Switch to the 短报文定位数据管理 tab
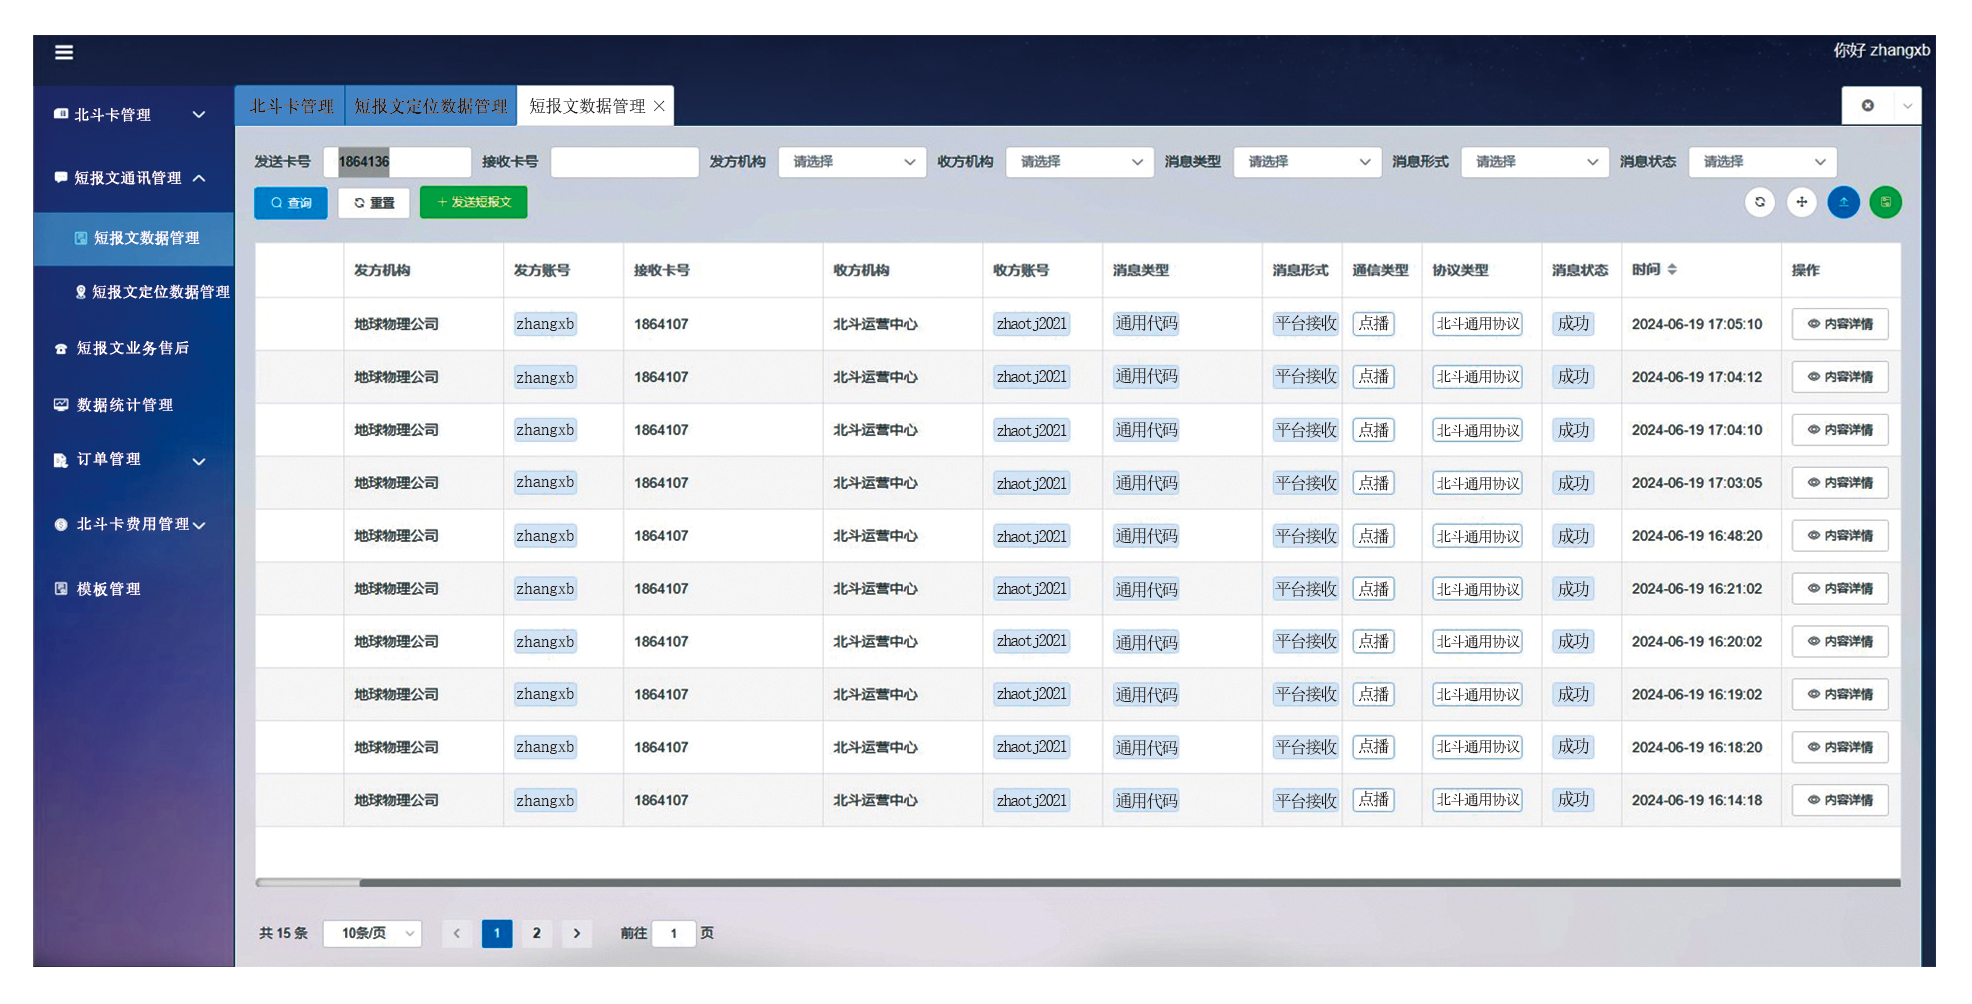The height and width of the screenshot is (1004, 1972). click(430, 106)
